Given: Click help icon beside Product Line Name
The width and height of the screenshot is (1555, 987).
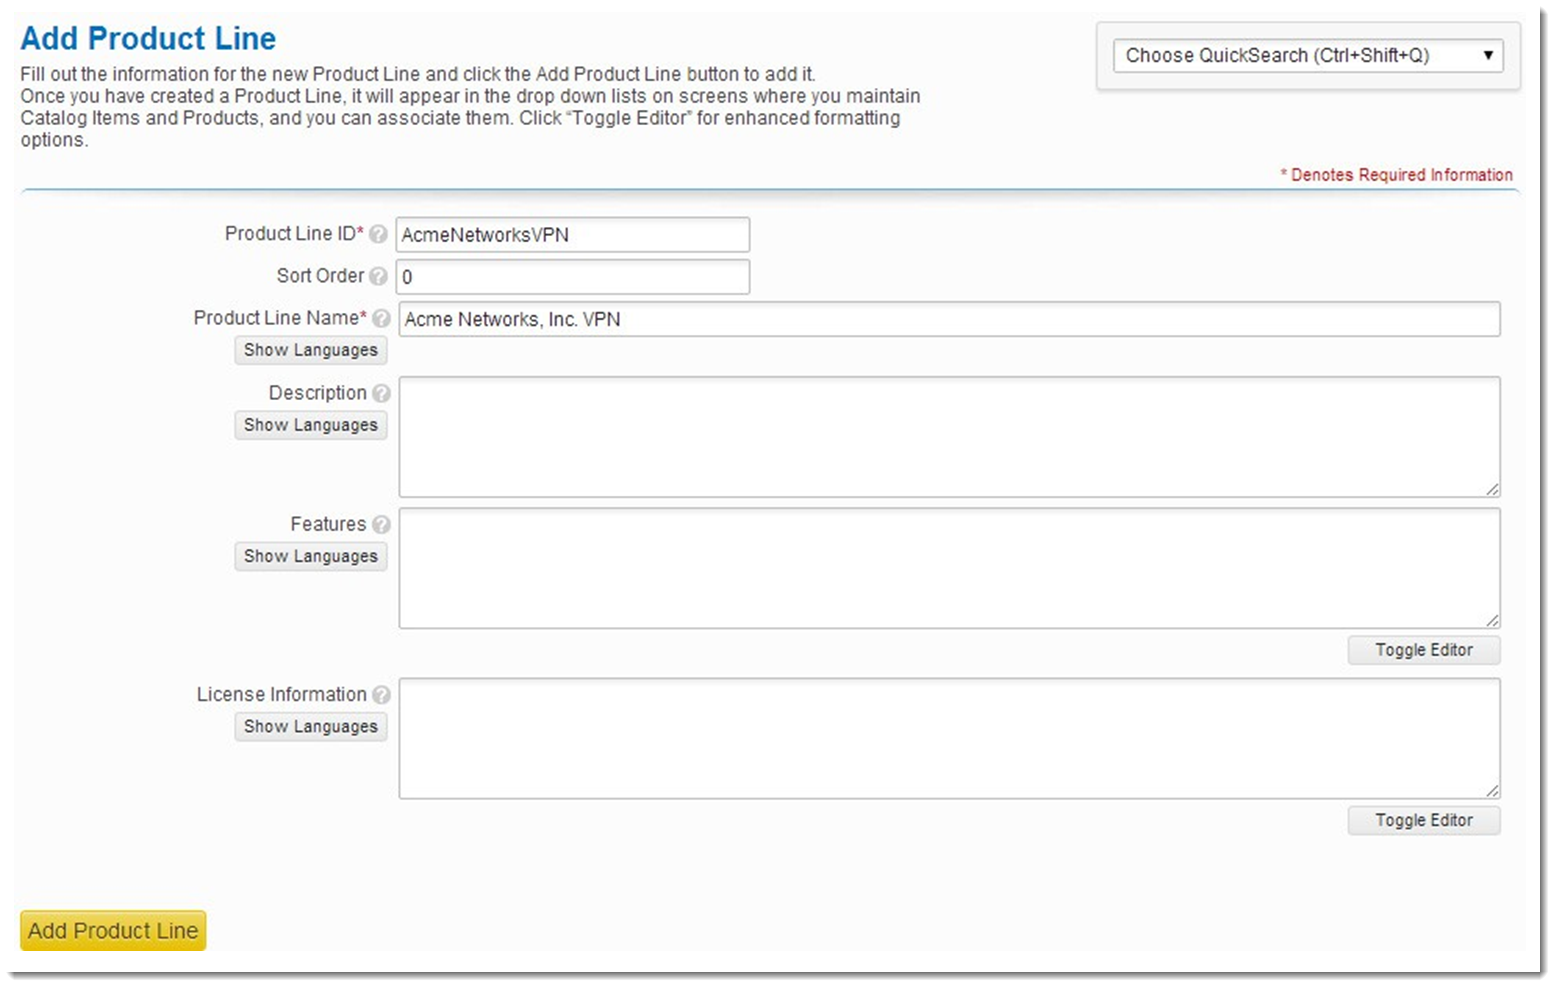Looking at the screenshot, I should [381, 318].
